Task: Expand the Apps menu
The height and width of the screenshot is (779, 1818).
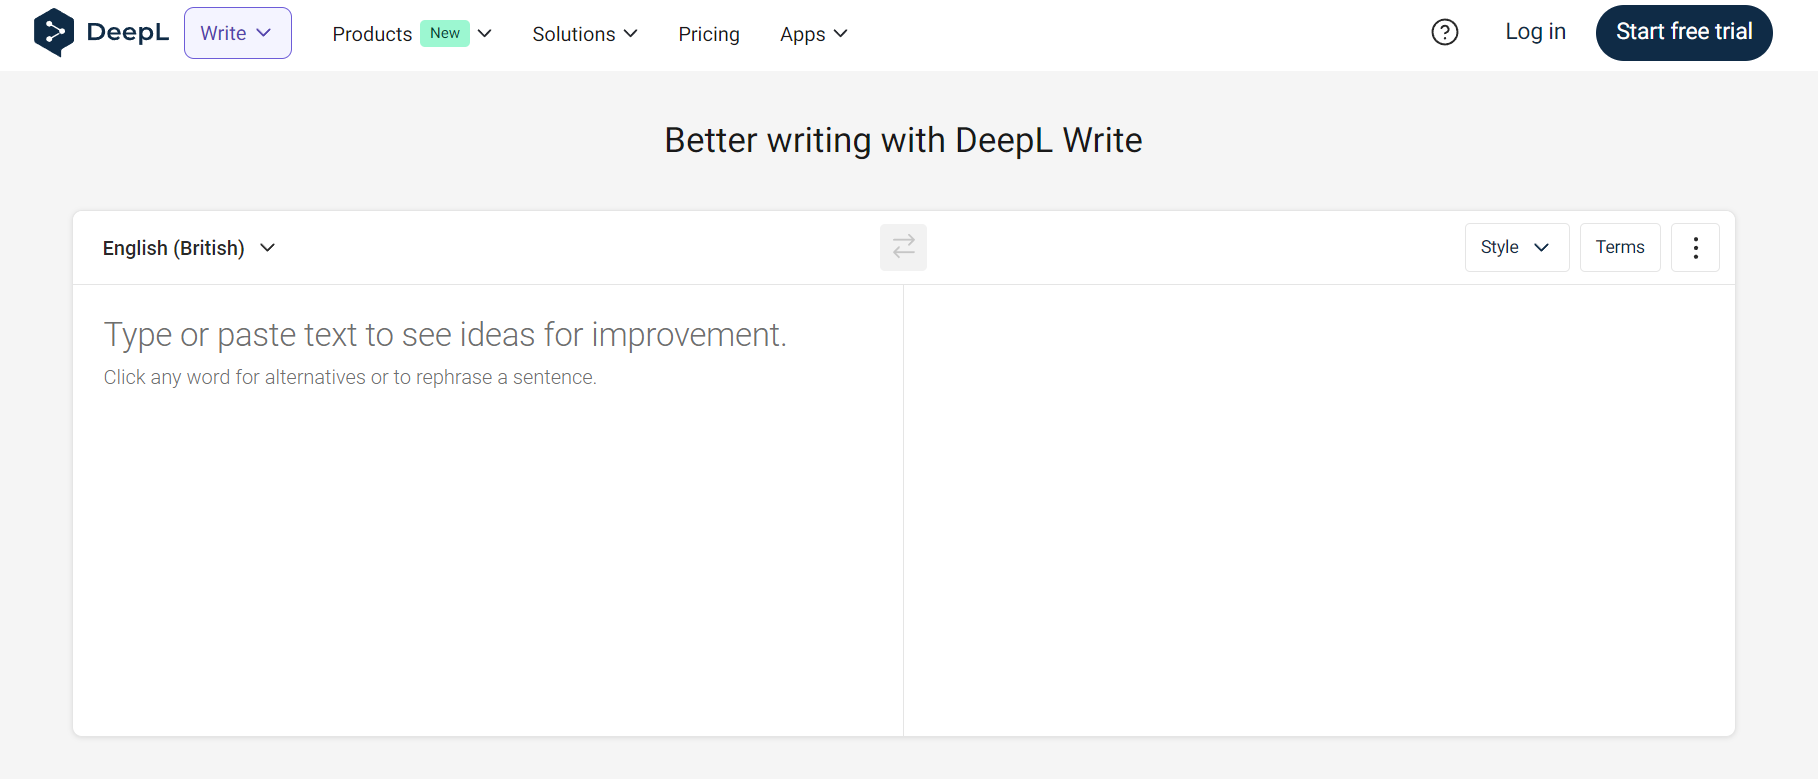Action: tap(814, 34)
